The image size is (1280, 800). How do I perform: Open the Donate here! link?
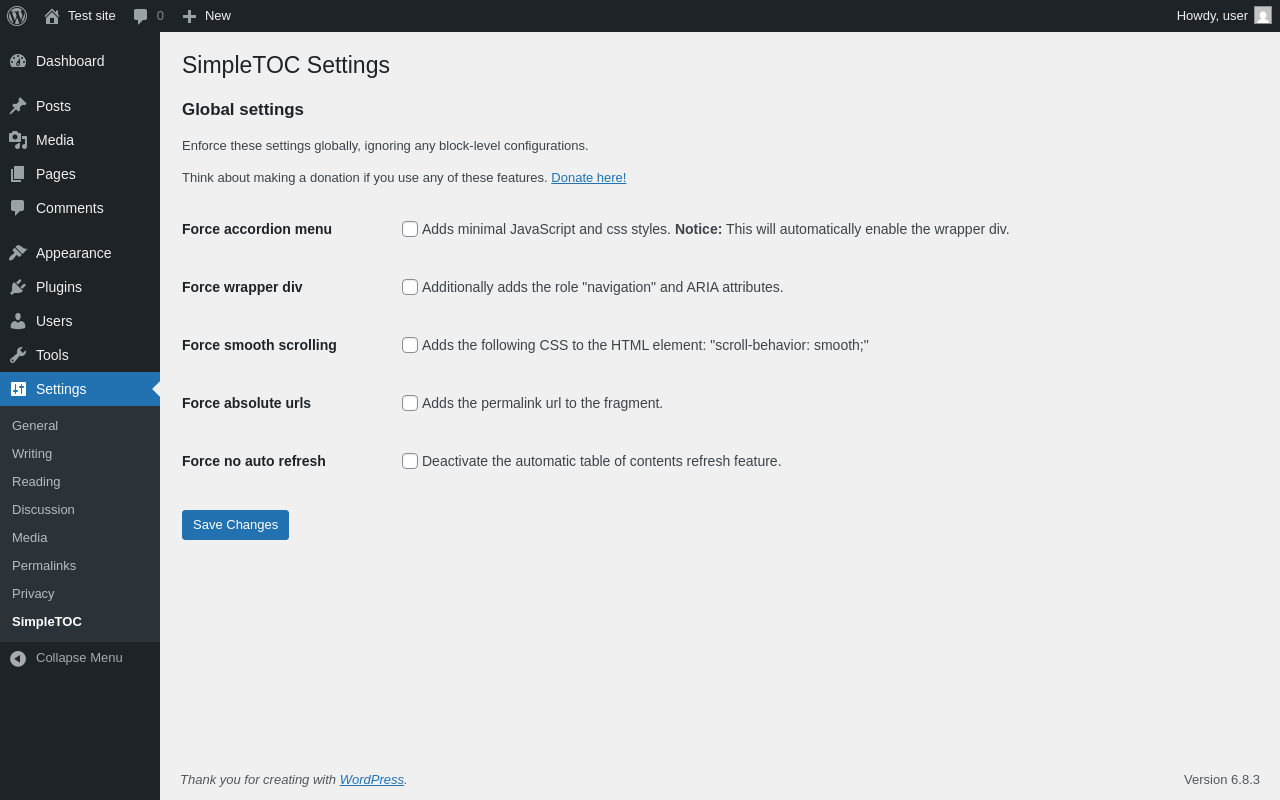click(588, 177)
